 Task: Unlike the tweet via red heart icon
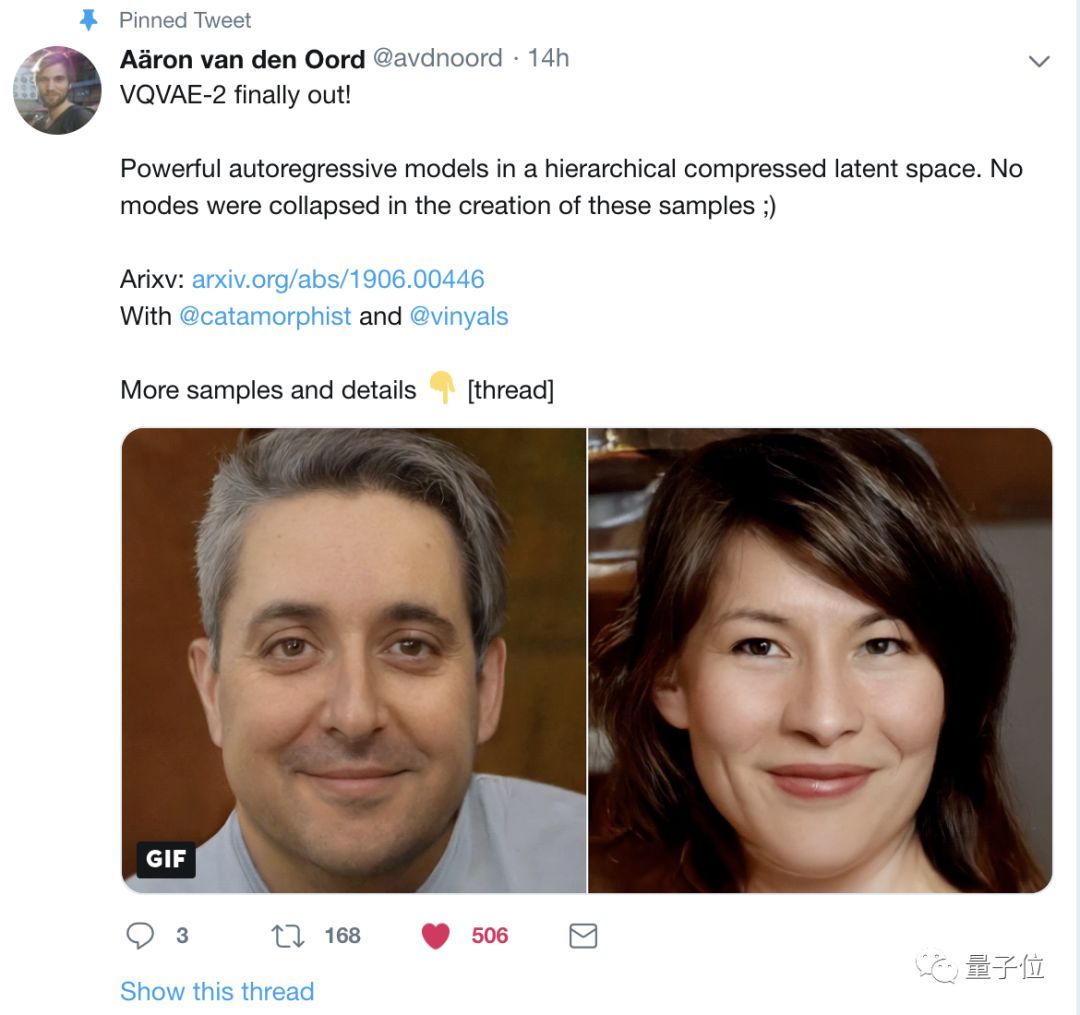pyautogui.click(x=435, y=936)
